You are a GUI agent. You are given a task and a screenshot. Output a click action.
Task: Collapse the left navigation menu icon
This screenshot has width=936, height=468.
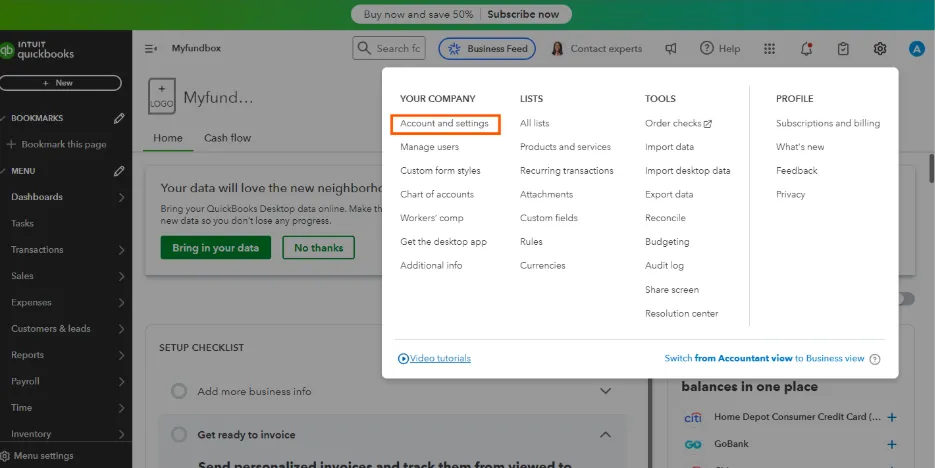click(x=151, y=49)
